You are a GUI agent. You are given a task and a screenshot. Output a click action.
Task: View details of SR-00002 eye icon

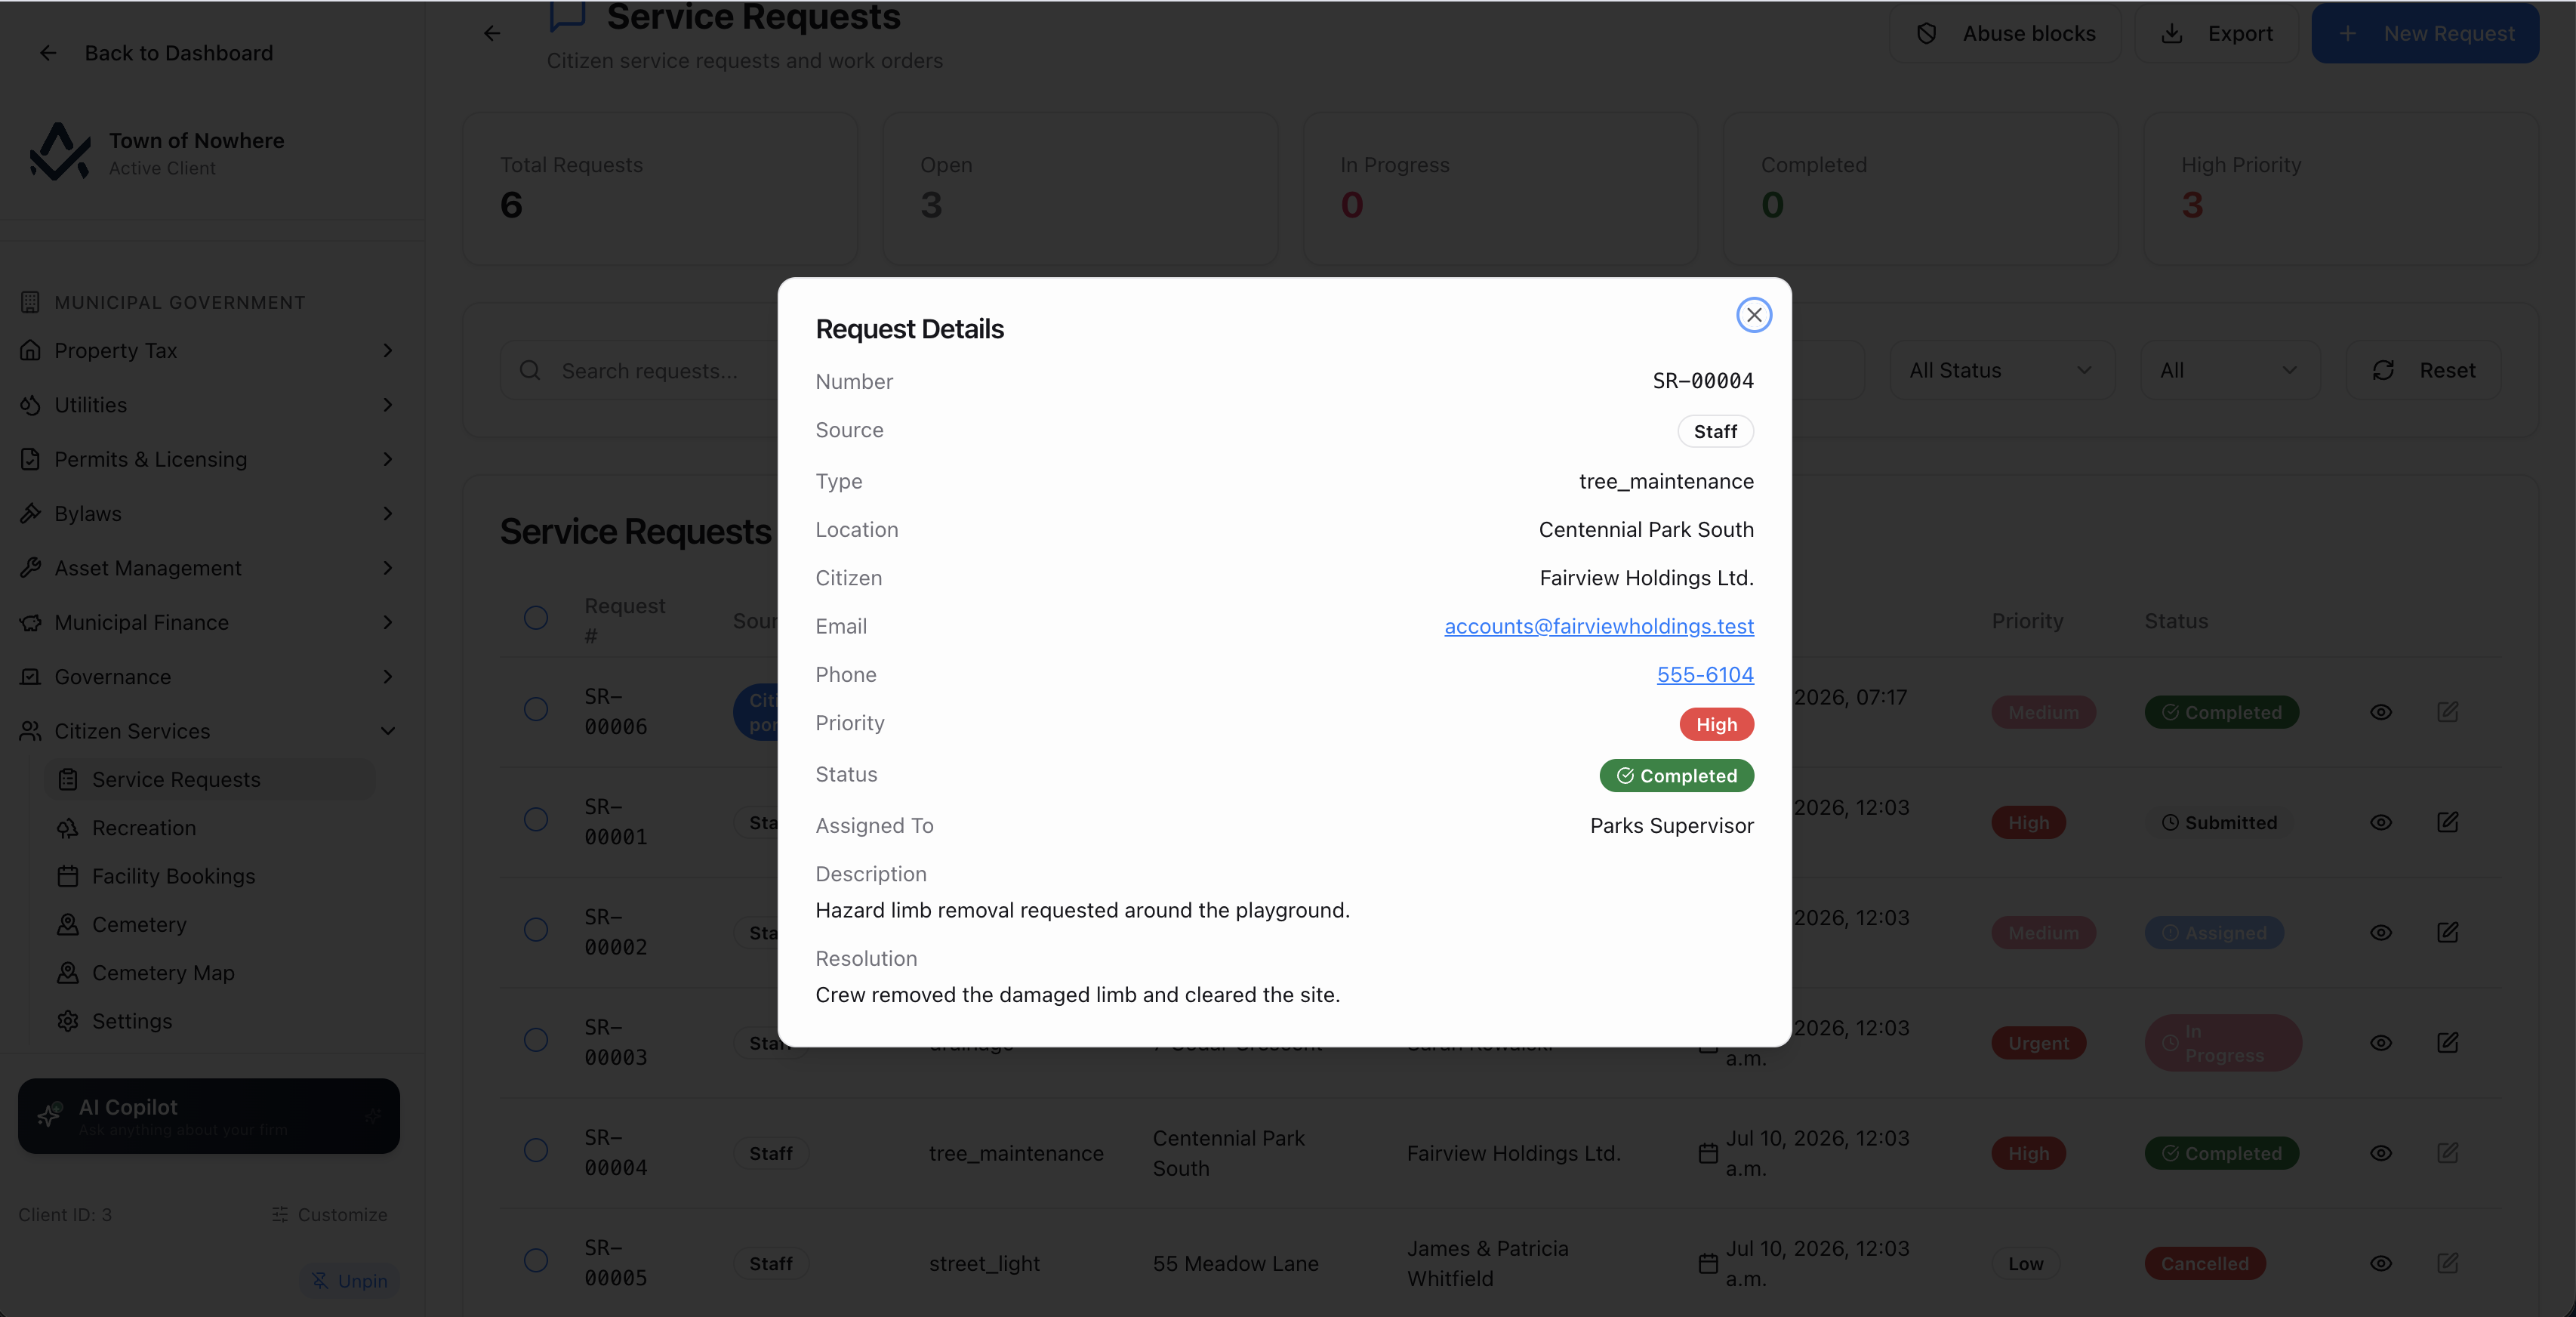2381,932
